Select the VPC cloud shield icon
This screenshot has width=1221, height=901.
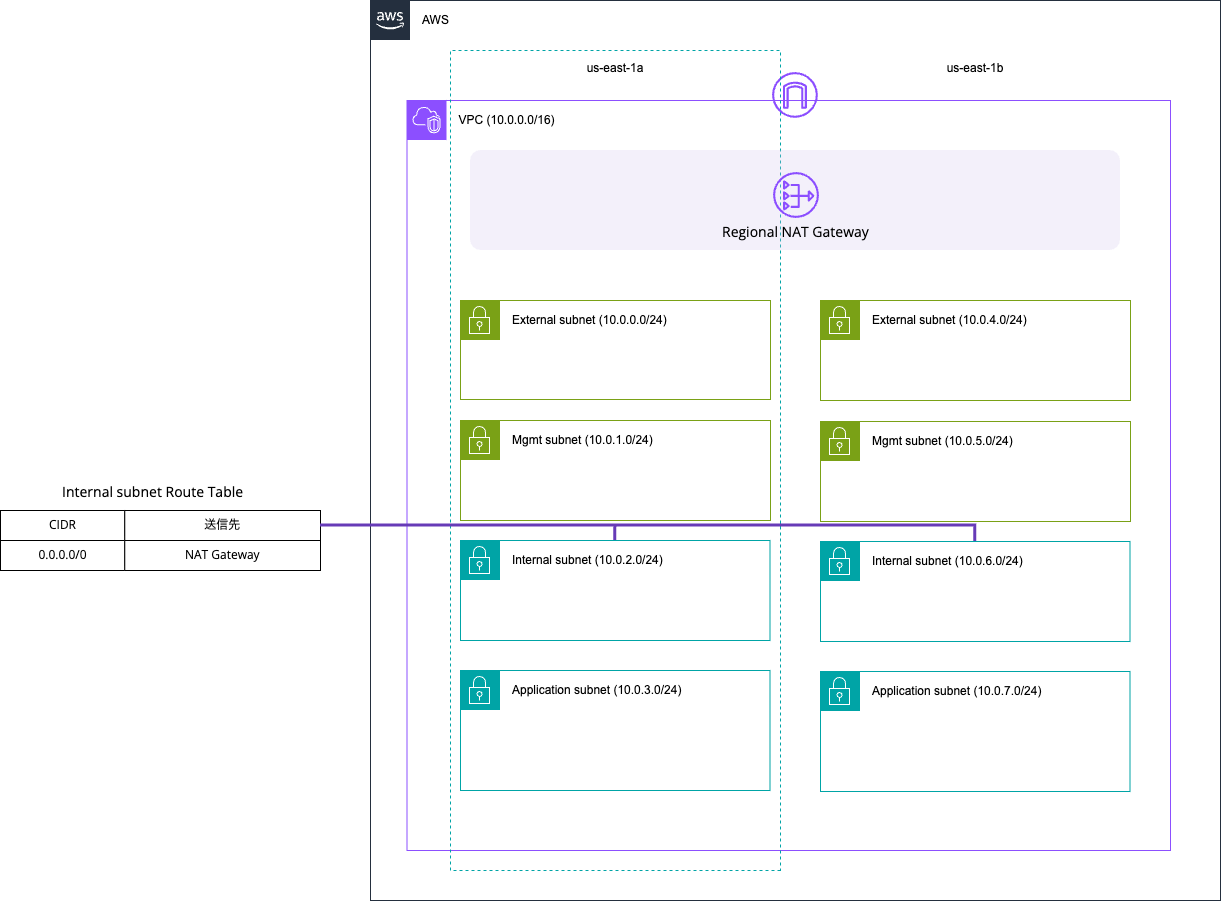[427, 120]
